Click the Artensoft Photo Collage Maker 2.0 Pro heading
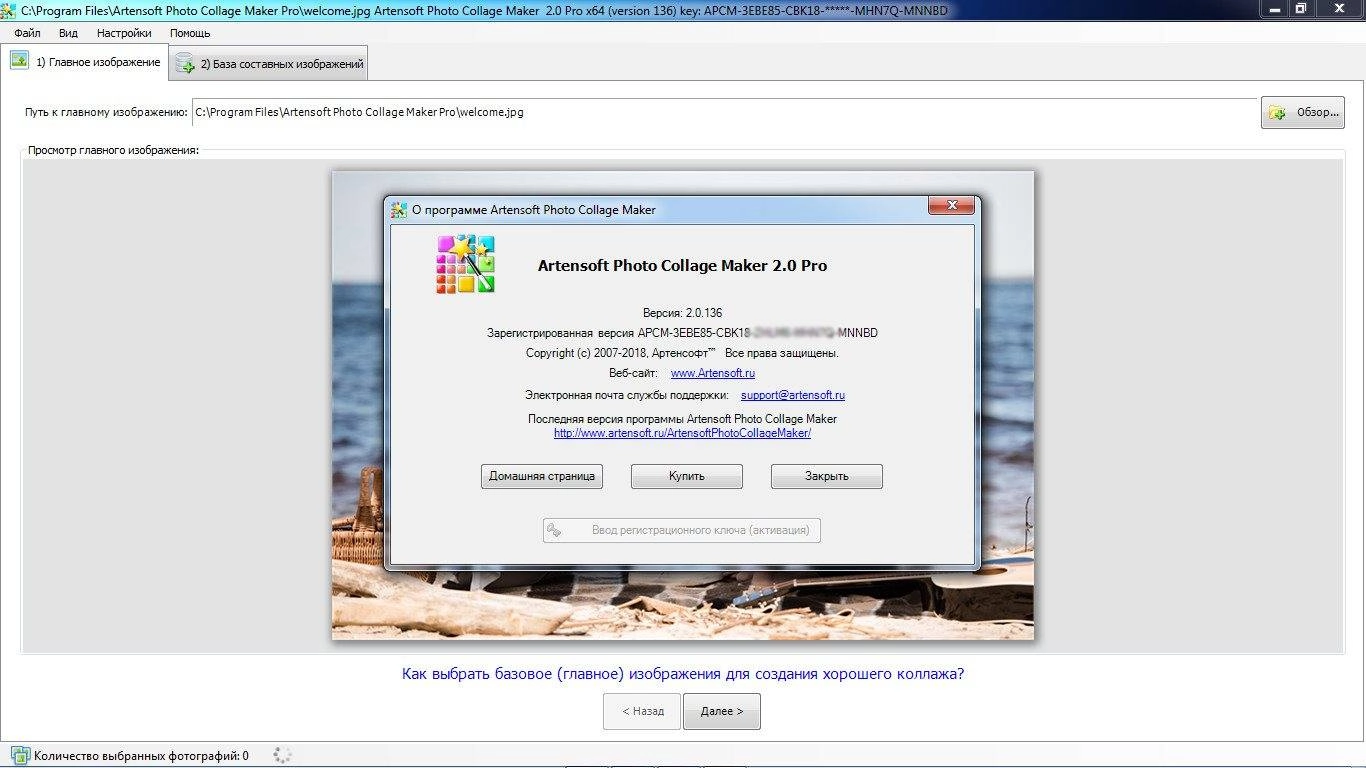 pos(682,266)
